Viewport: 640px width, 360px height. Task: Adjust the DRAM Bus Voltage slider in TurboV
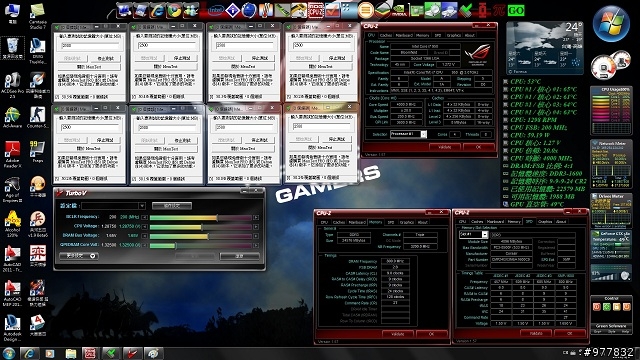200,236
